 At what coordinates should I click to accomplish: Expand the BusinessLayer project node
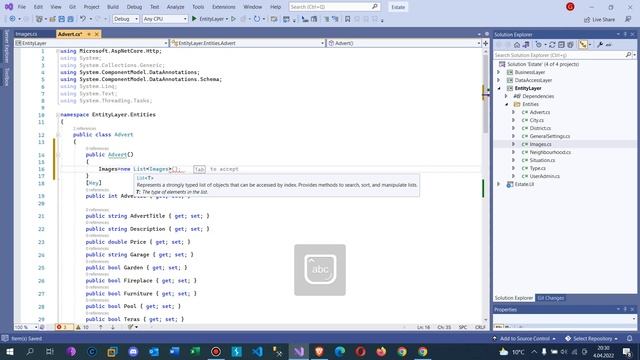(x=498, y=72)
